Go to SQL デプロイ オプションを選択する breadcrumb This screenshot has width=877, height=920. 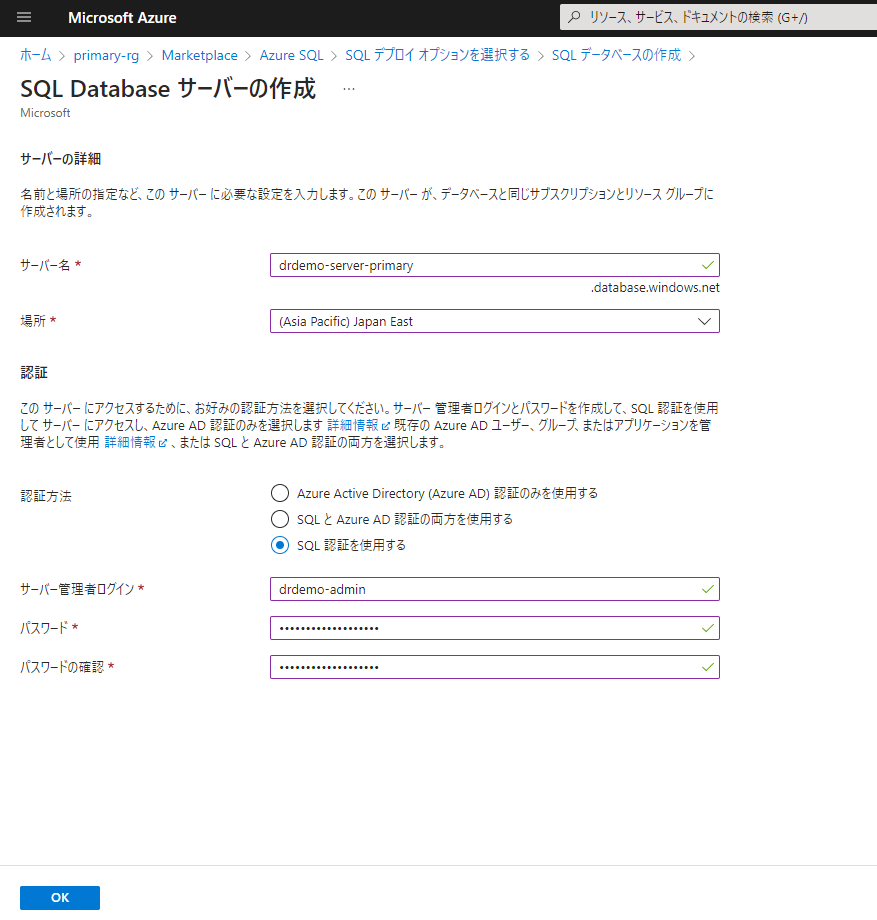point(438,55)
